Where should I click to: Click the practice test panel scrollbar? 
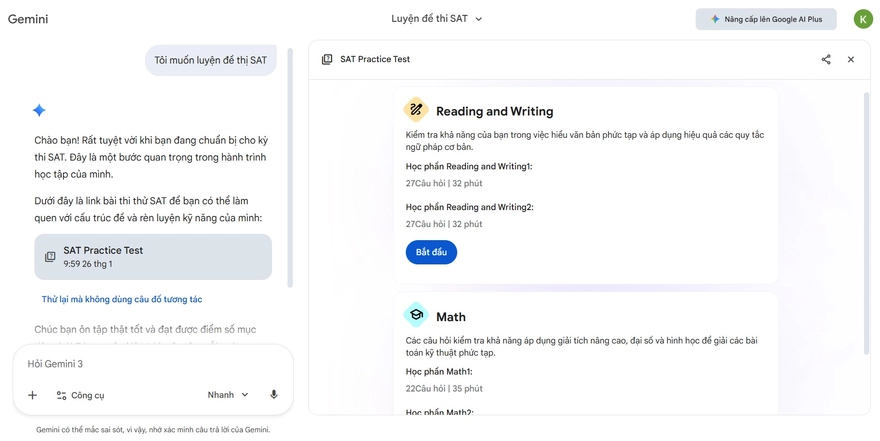(x=868, y=223)
